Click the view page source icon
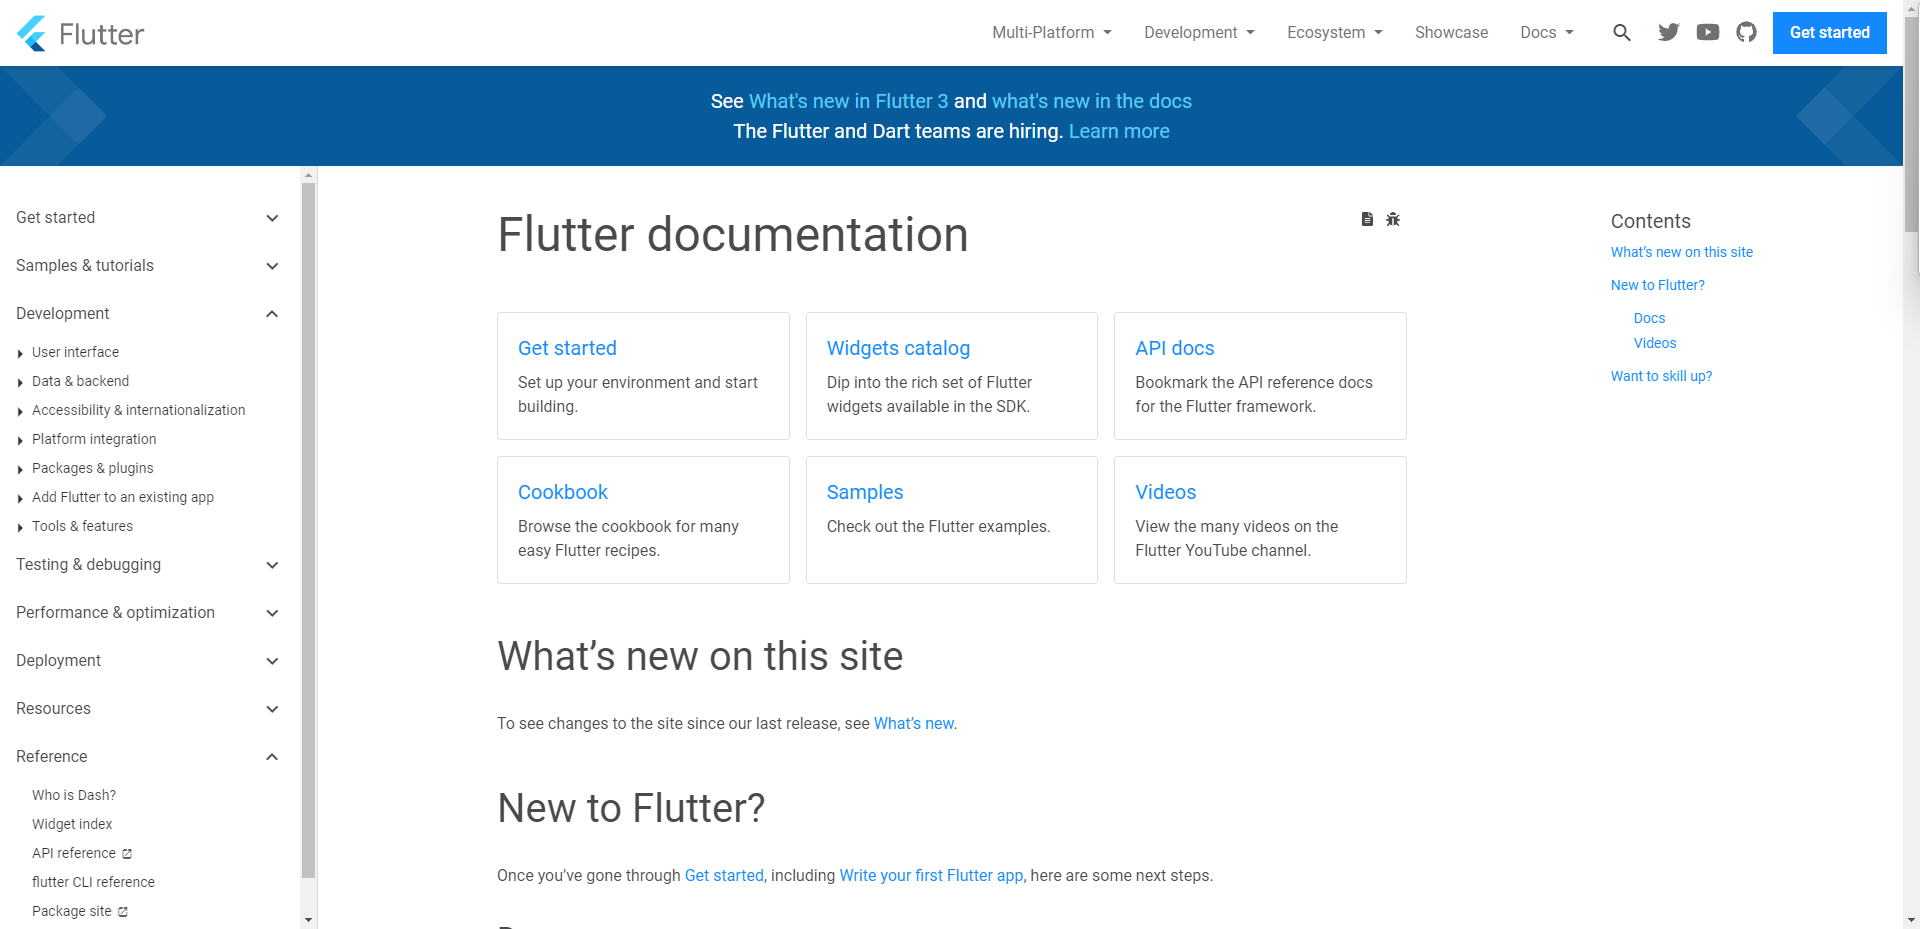 (1367, 219)
